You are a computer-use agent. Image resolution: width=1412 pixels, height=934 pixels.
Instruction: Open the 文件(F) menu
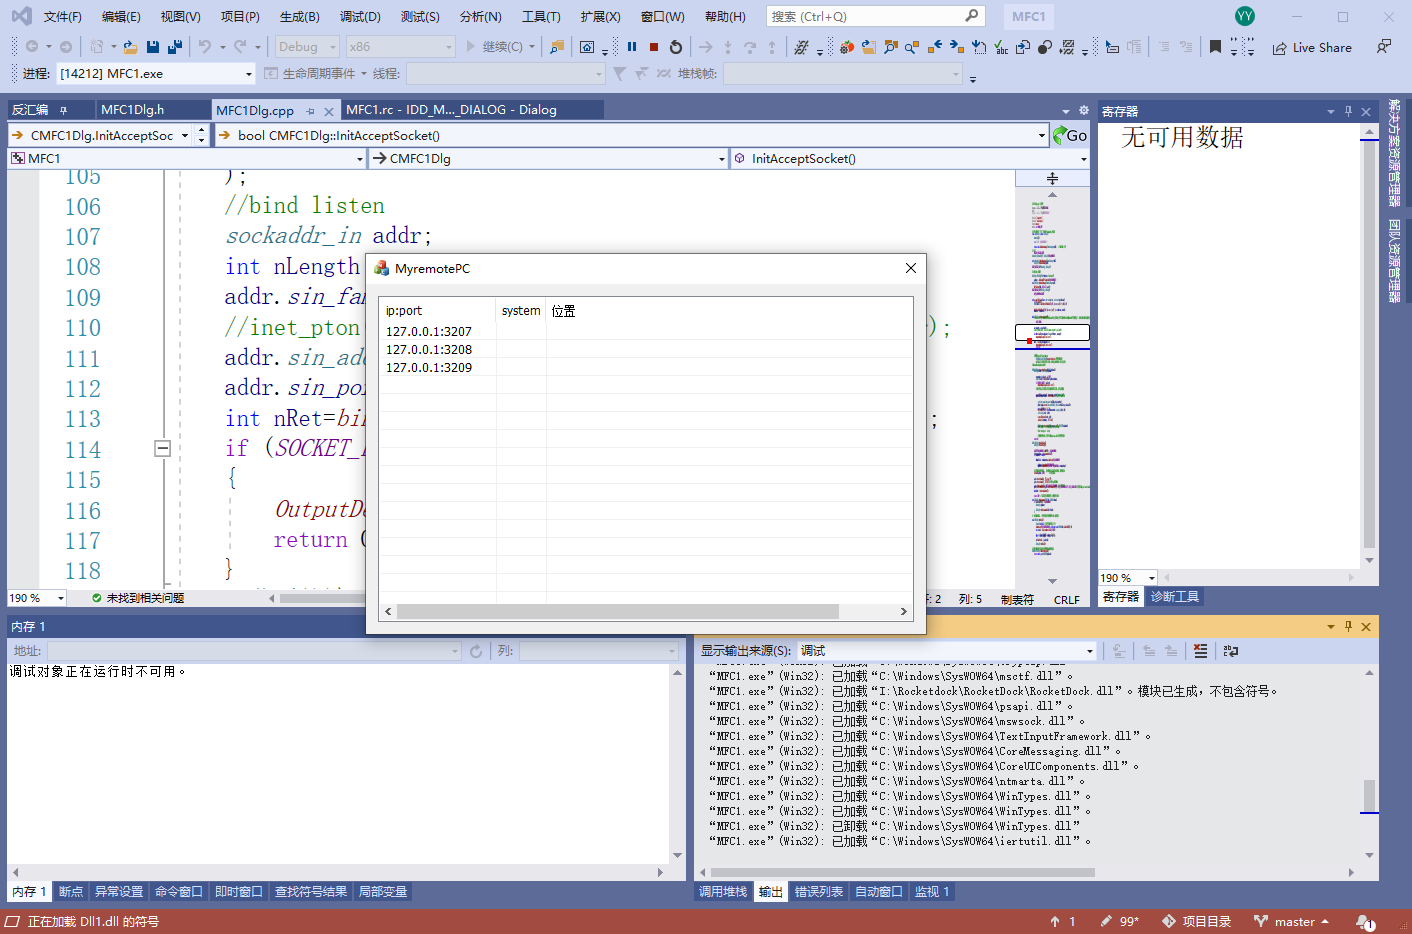point(62,17)
